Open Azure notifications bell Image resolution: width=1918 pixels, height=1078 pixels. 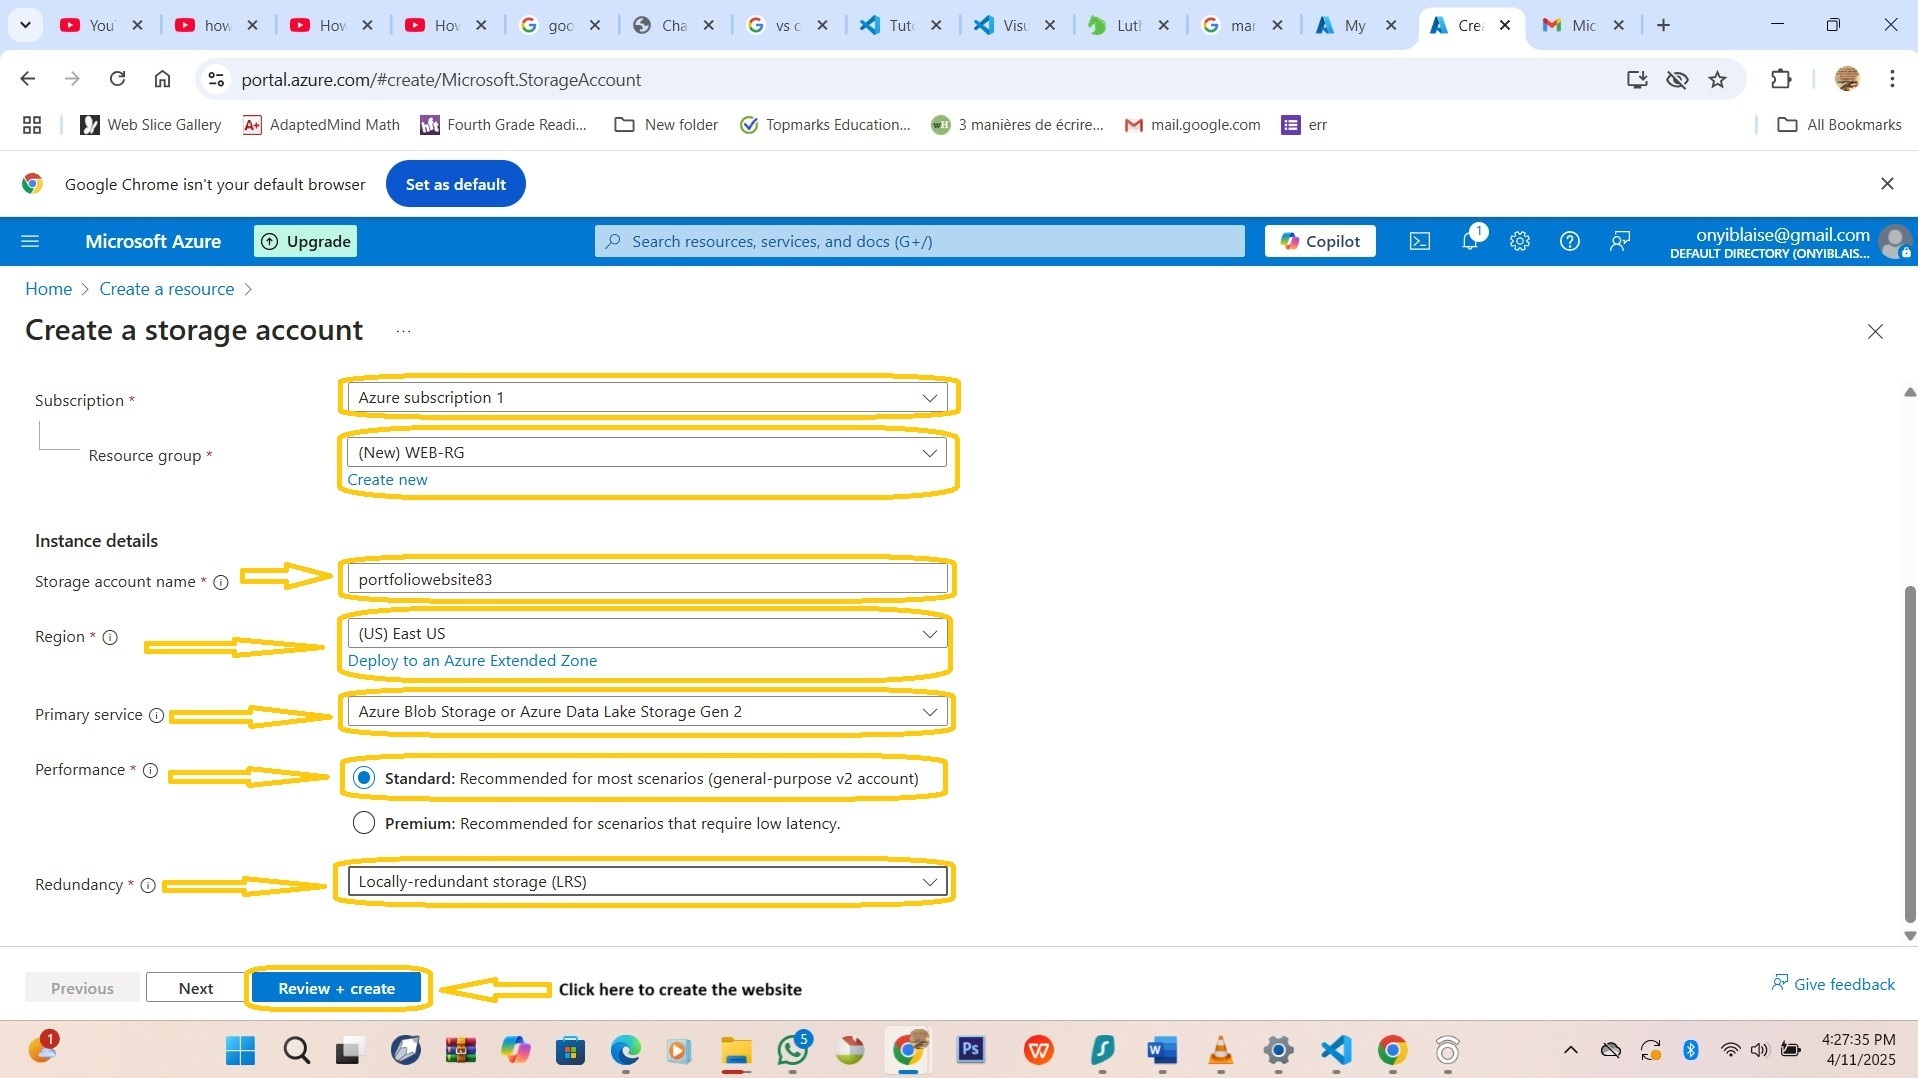click(1470, 241)
